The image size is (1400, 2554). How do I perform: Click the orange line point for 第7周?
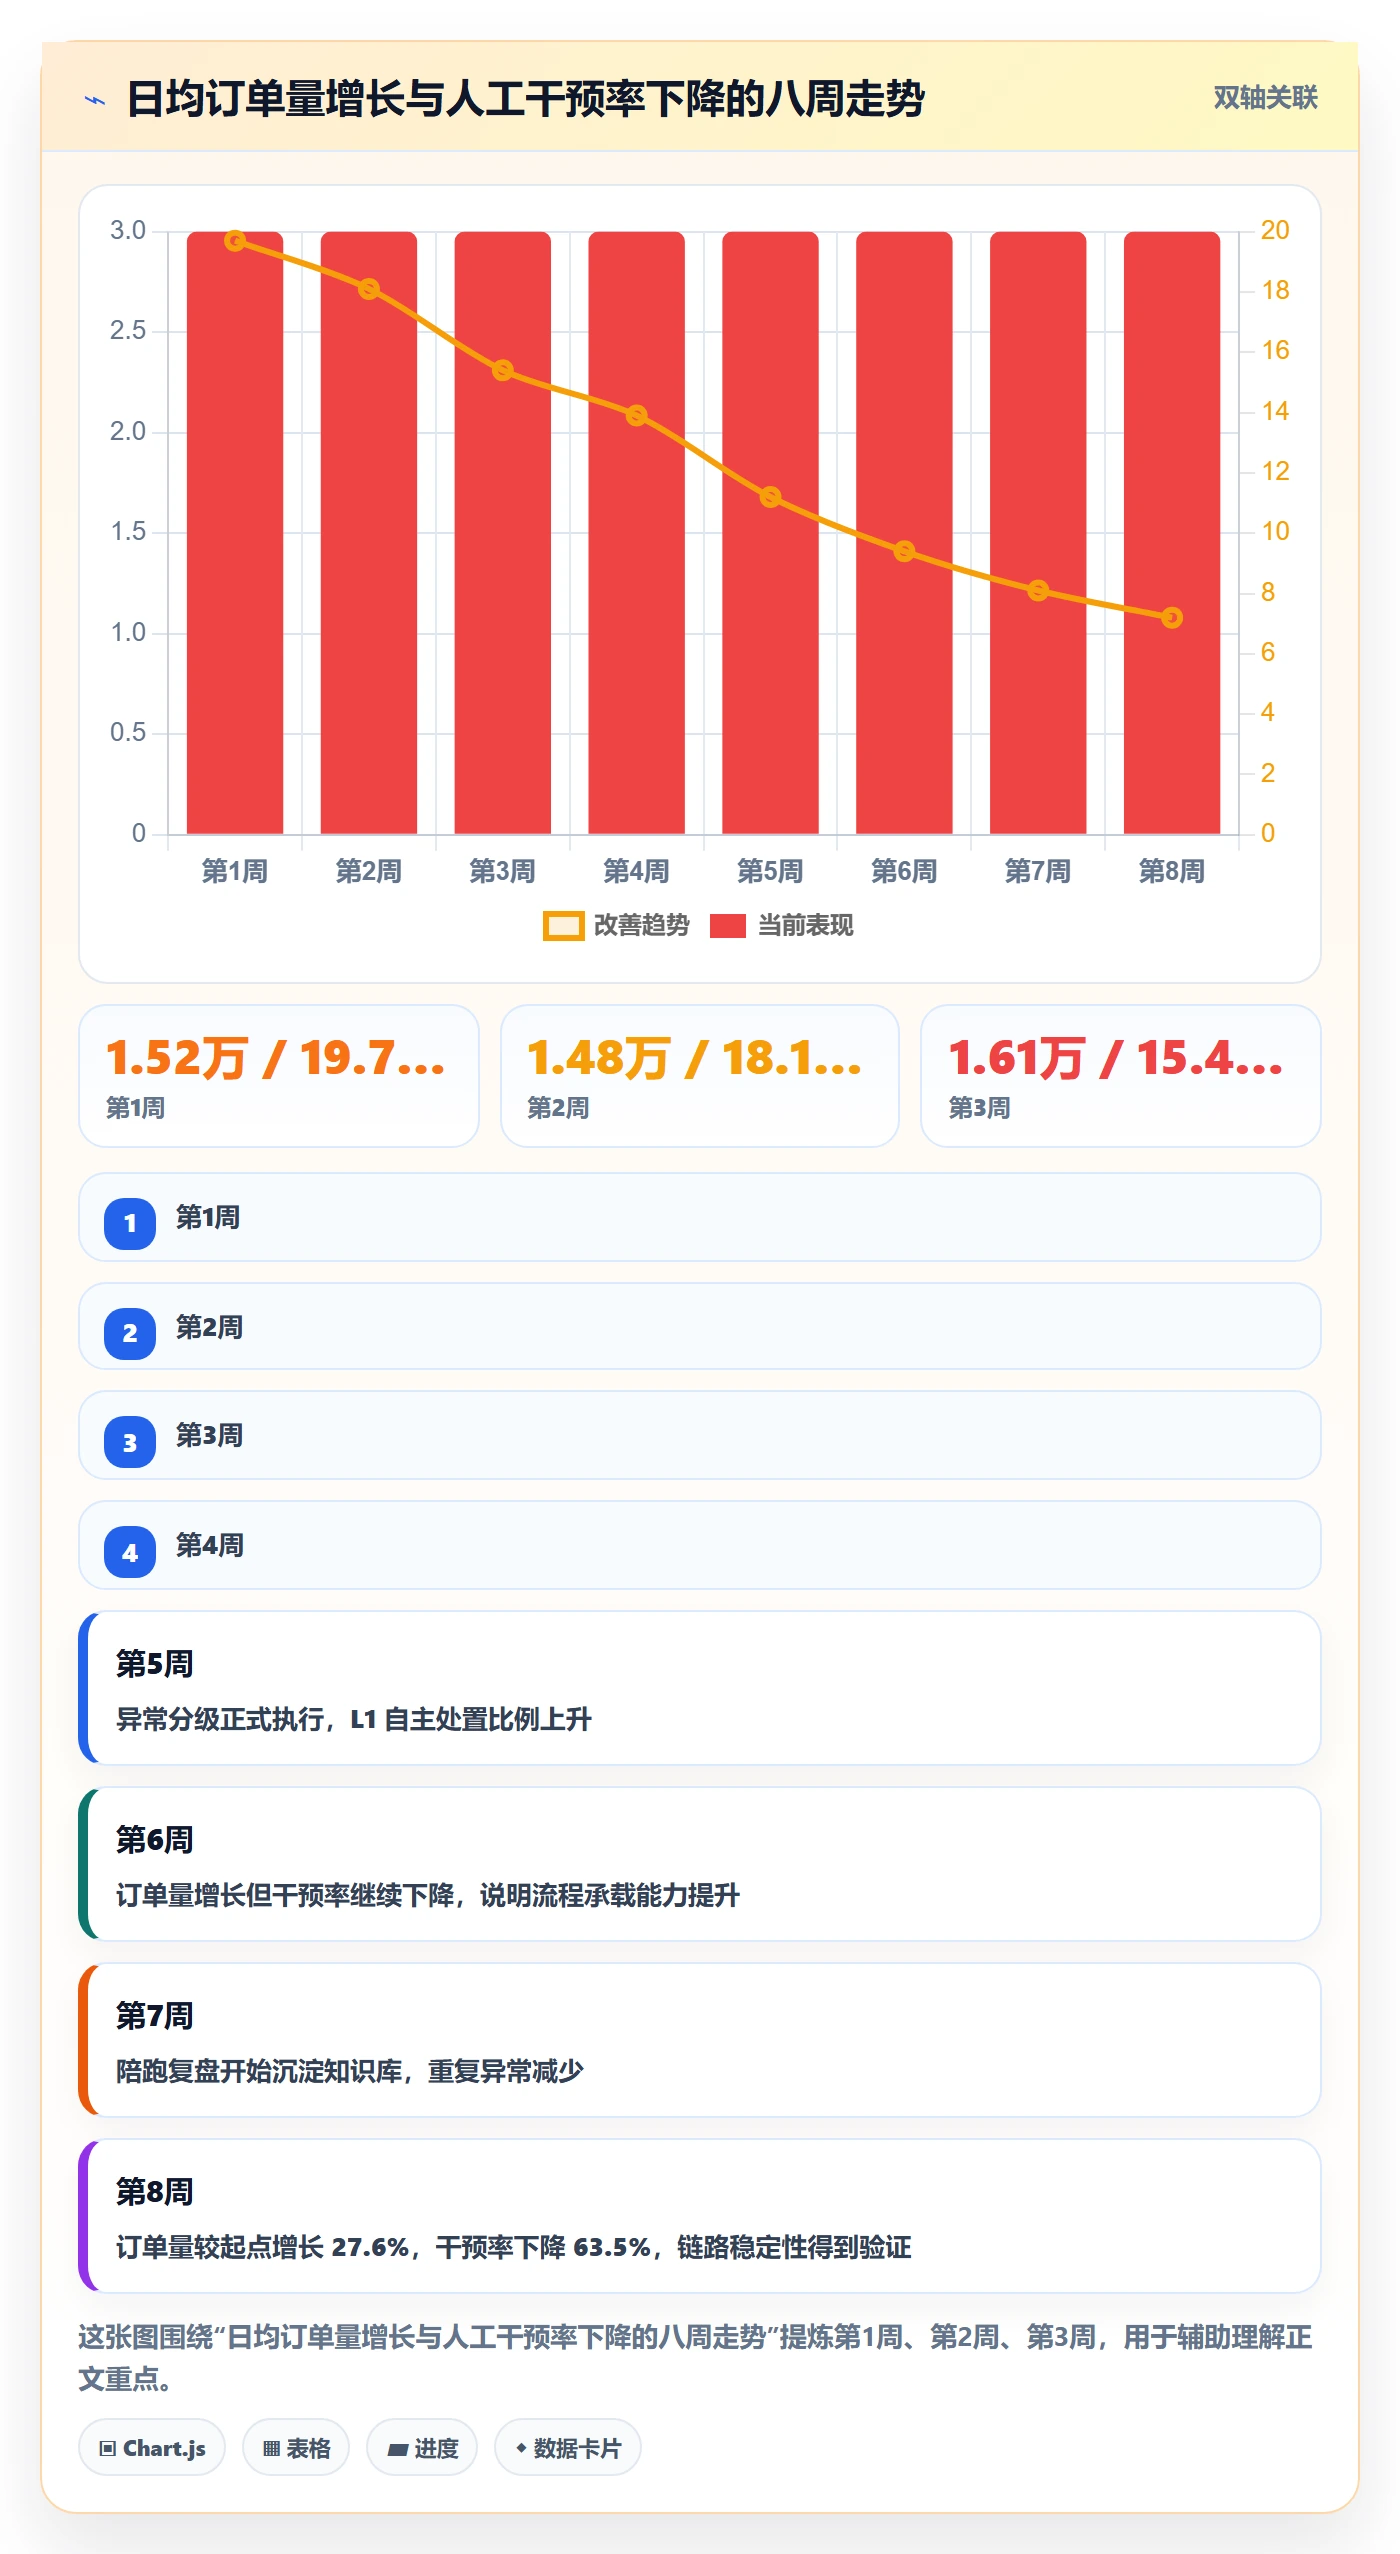[x=1038, y=591]
